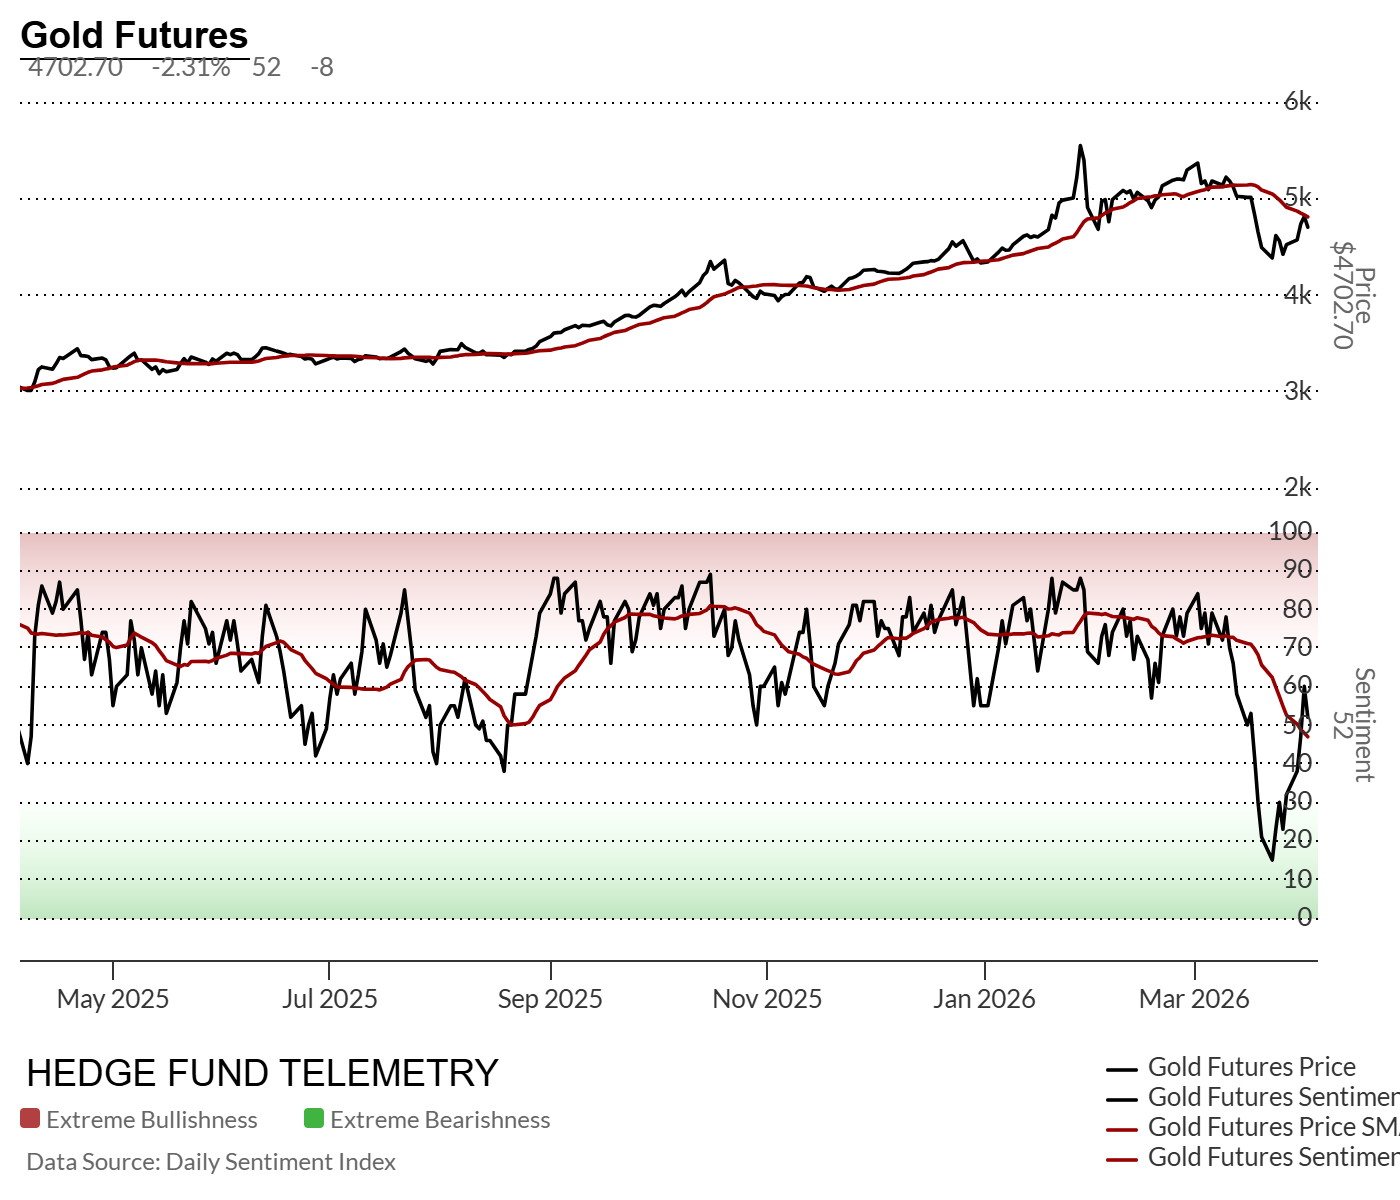The height and width of the screenshot is (1200, 1400).
Task: Click the red Extreme Bullishness legend swatch
Action: coord(30,1119)
